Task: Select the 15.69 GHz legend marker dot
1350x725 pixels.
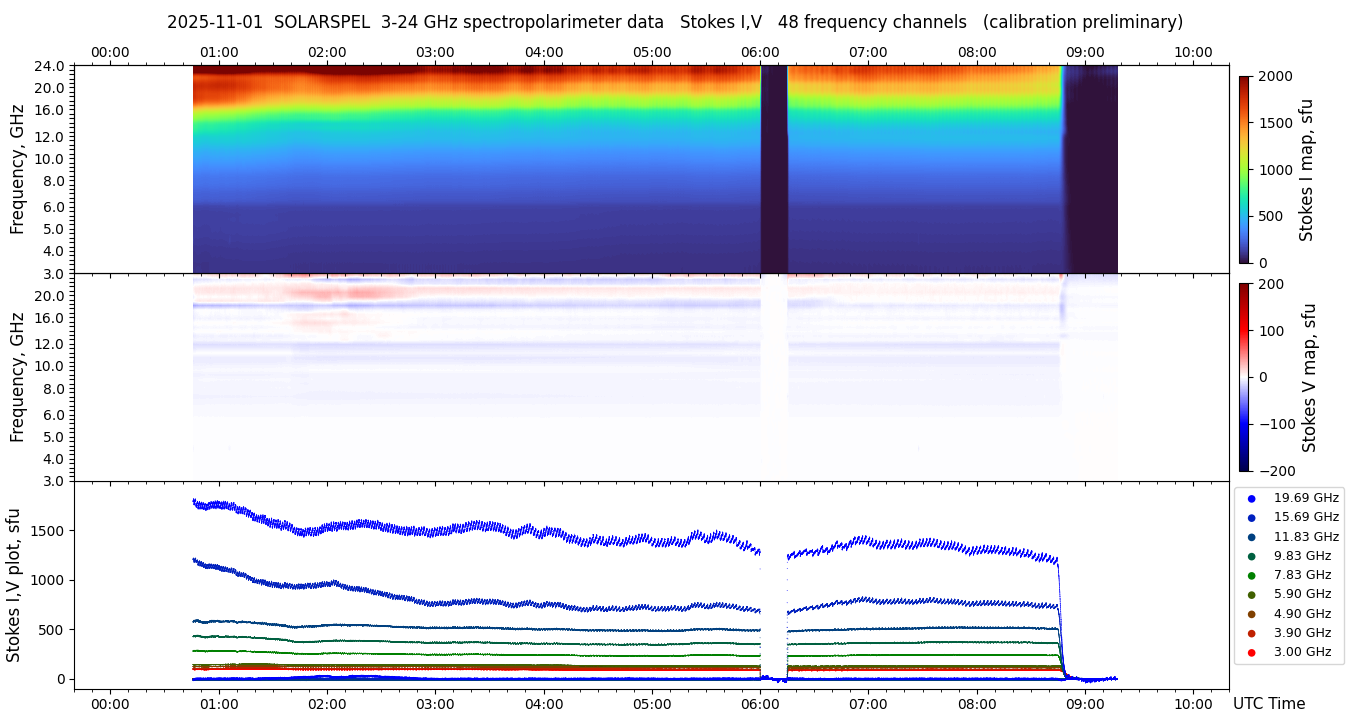Action: coord(1251,517)
